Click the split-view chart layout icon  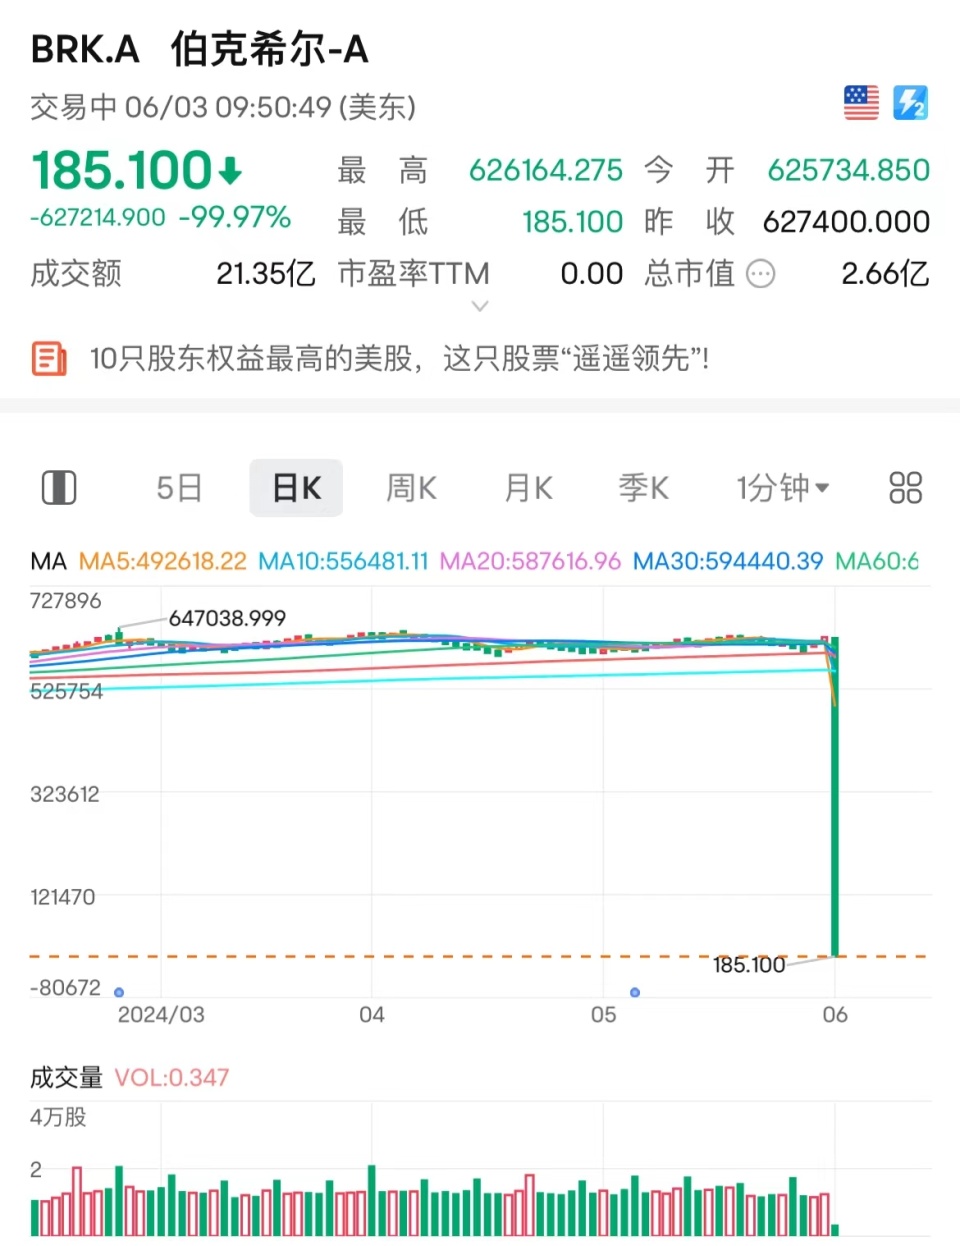point(58,487)
